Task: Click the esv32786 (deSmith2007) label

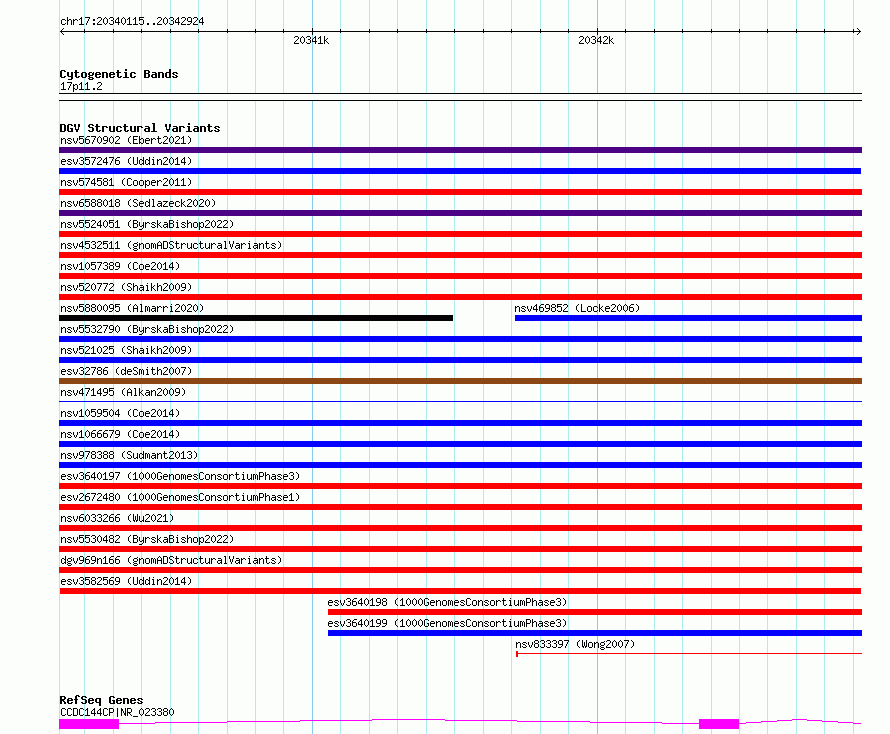Action: click(x=126, y=371)
